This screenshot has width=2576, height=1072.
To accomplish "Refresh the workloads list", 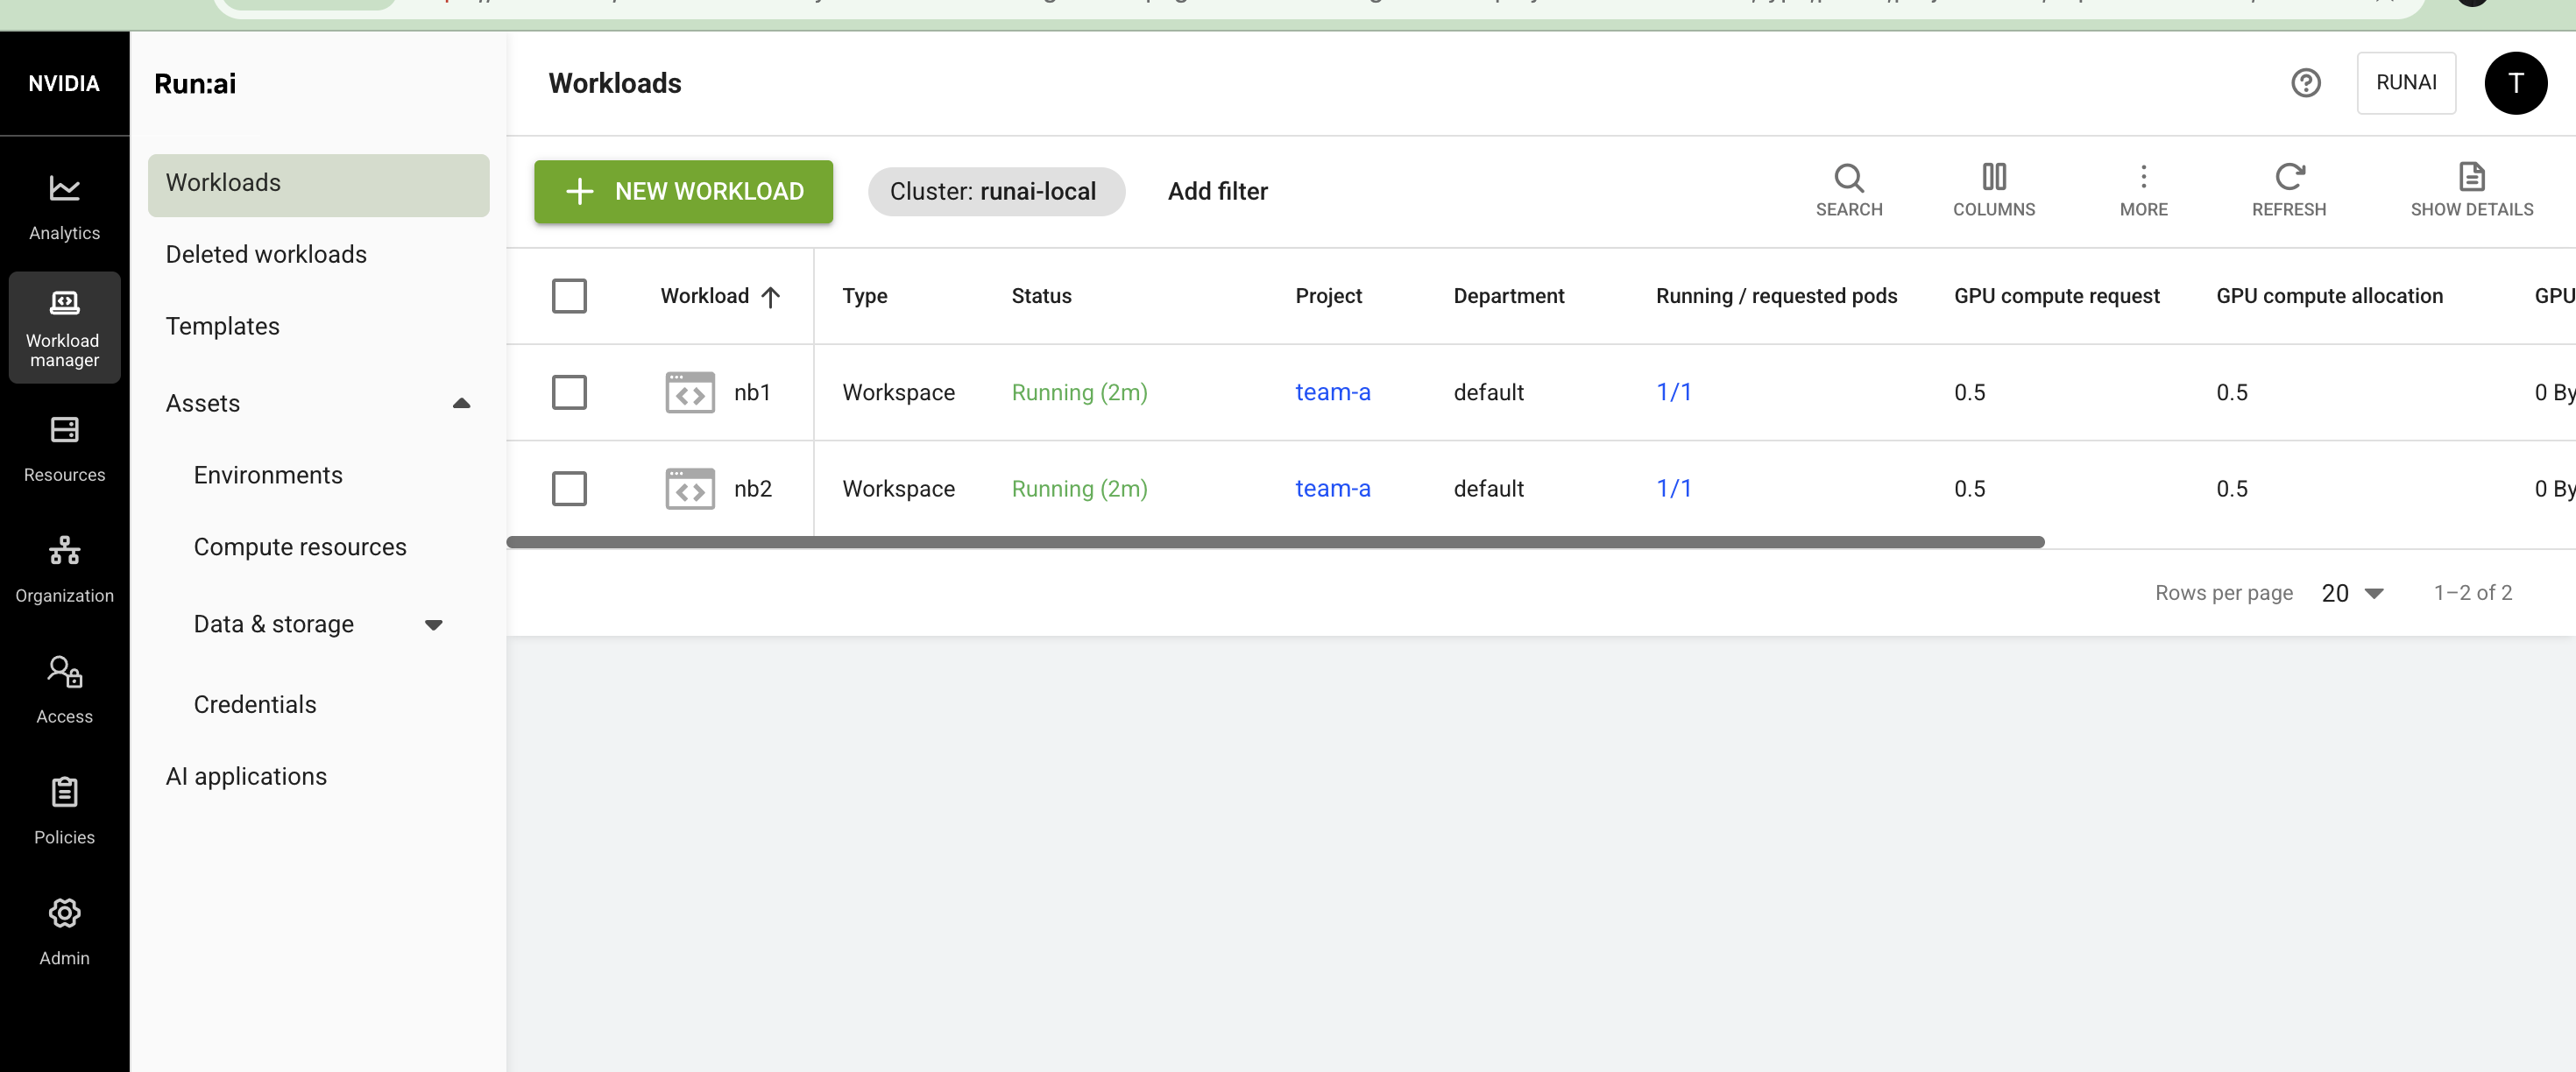I will [x=2288, y=190].
